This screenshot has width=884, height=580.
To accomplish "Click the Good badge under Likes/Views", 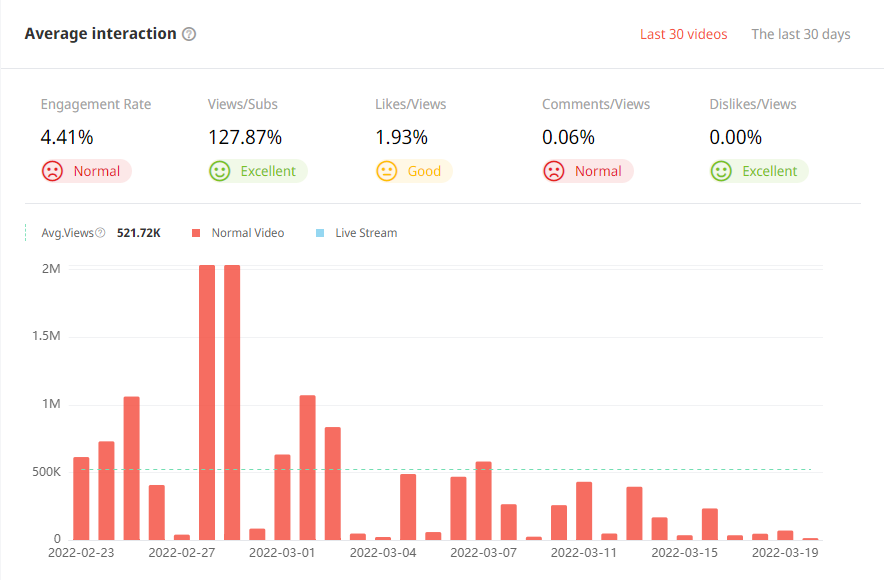I will 423,171.
